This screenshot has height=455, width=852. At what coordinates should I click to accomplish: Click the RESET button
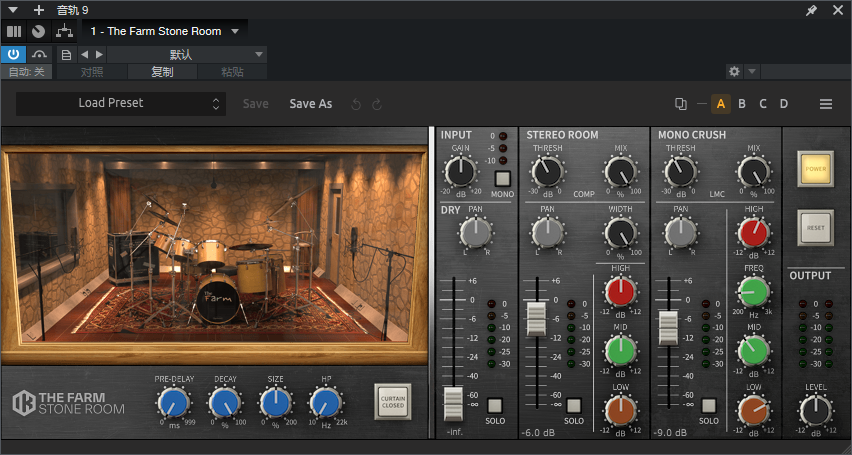point(815,228)
